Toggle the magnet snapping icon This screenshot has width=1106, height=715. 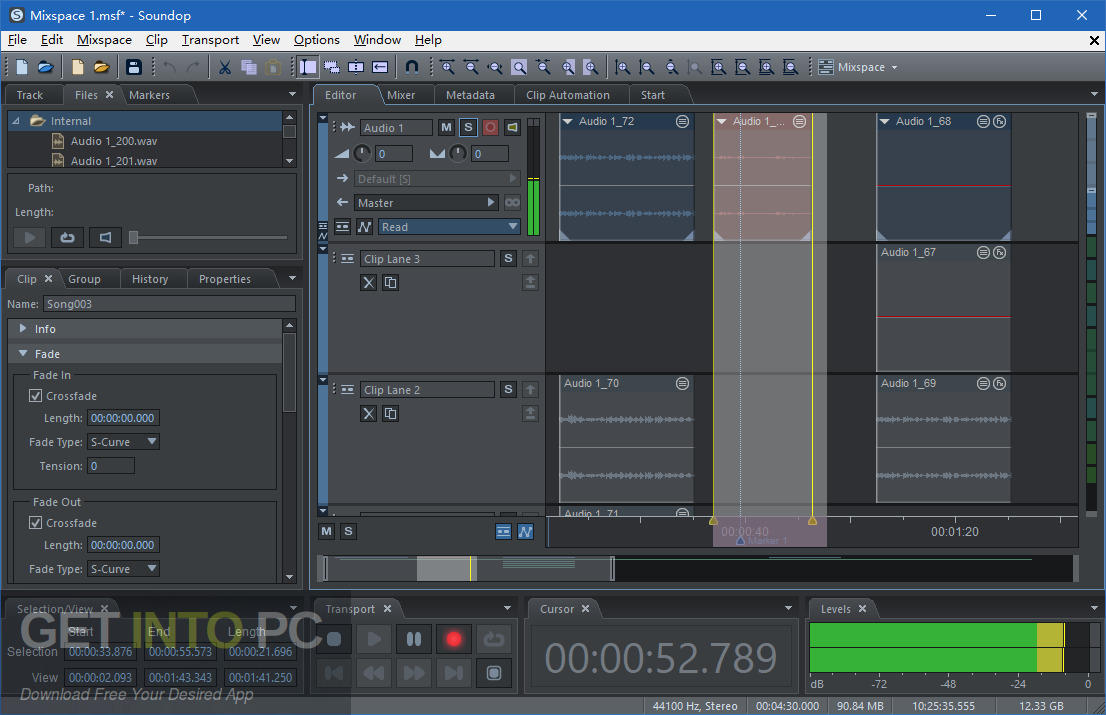[412, 67]
